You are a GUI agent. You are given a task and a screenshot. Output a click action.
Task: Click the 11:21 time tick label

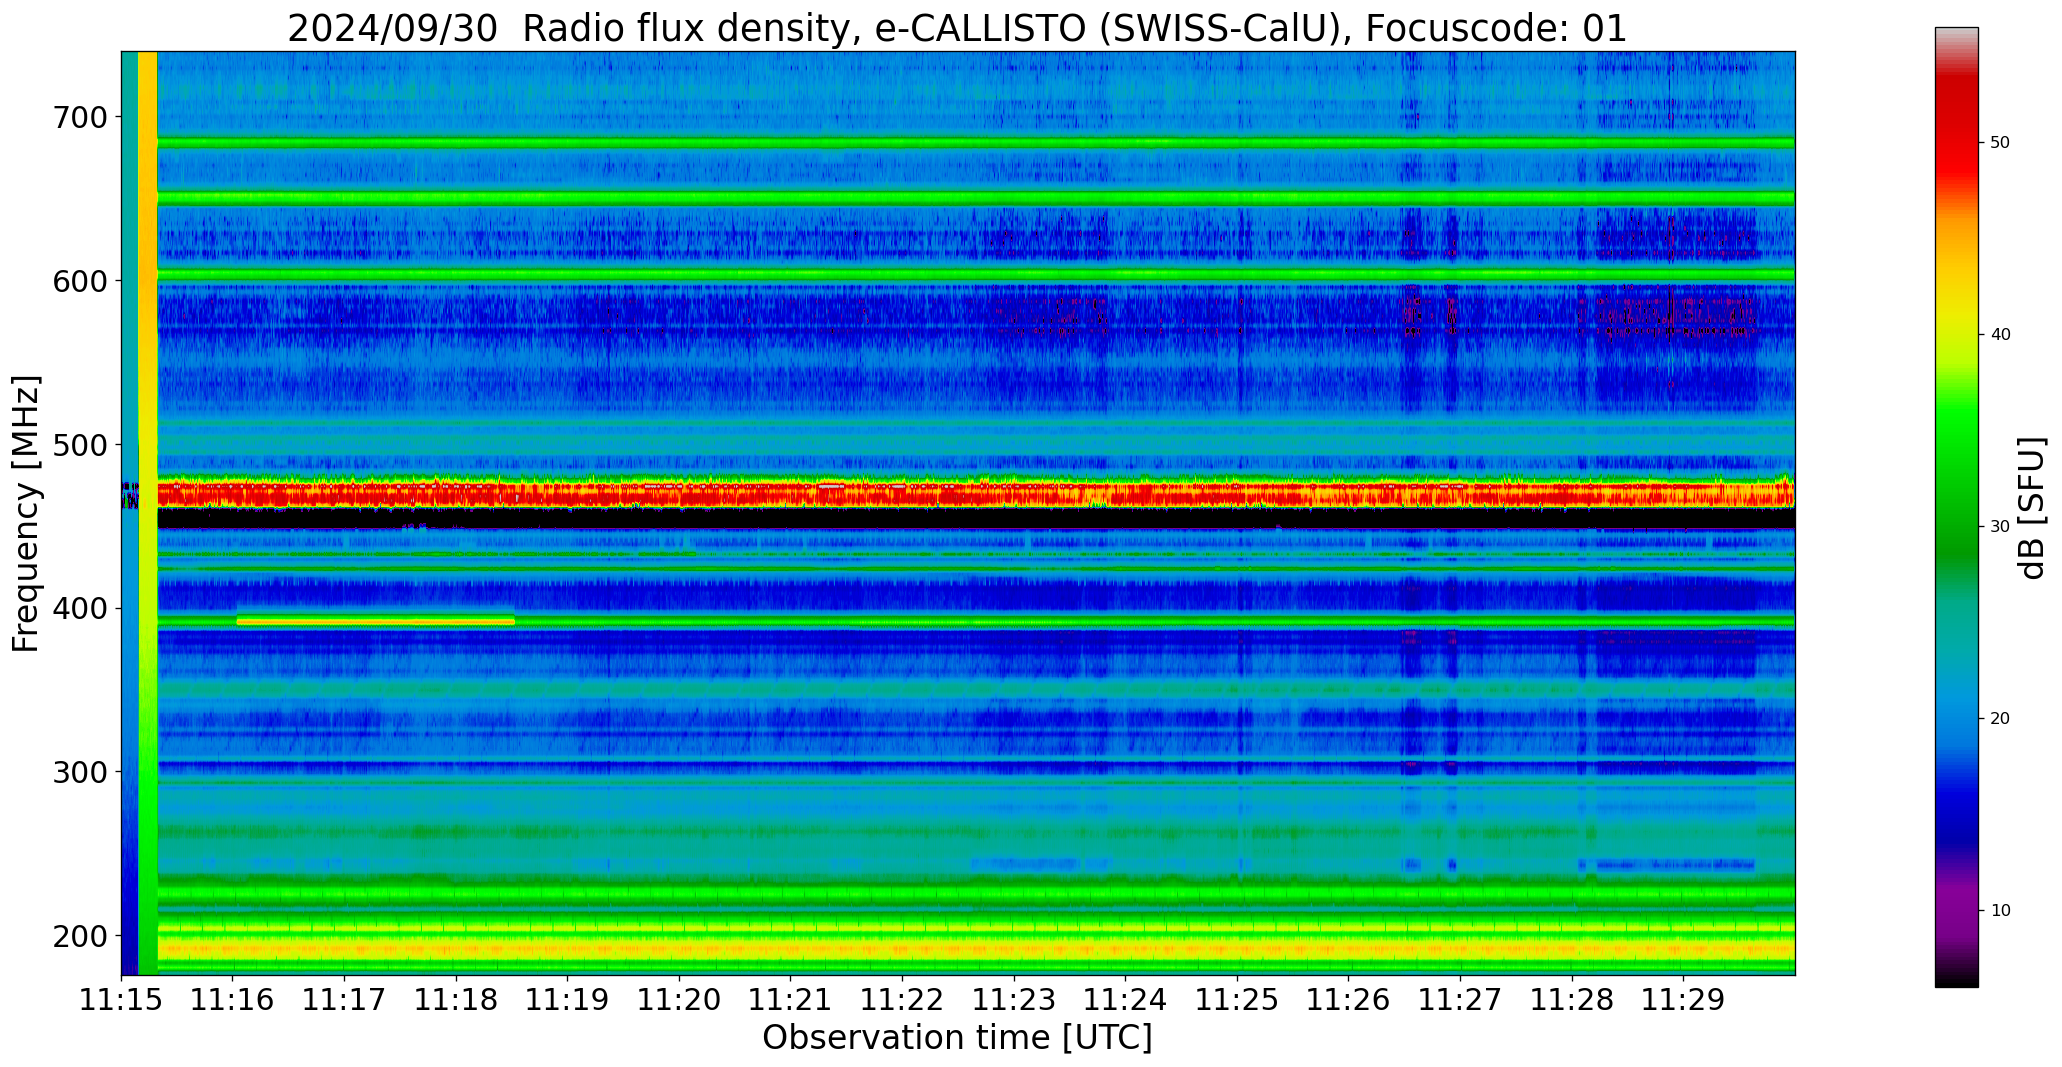point(791,1000)
